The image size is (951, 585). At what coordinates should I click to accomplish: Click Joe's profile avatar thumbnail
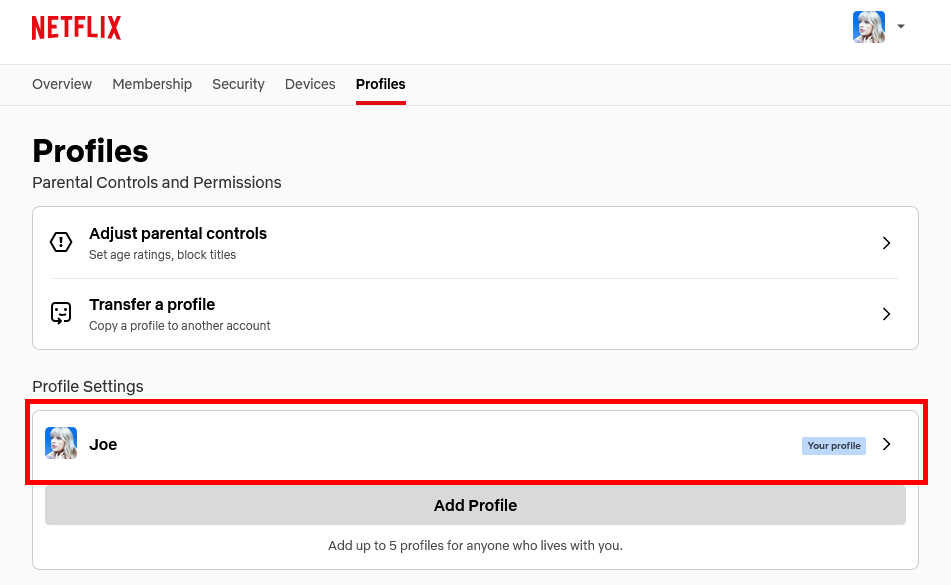pos(61,444)
